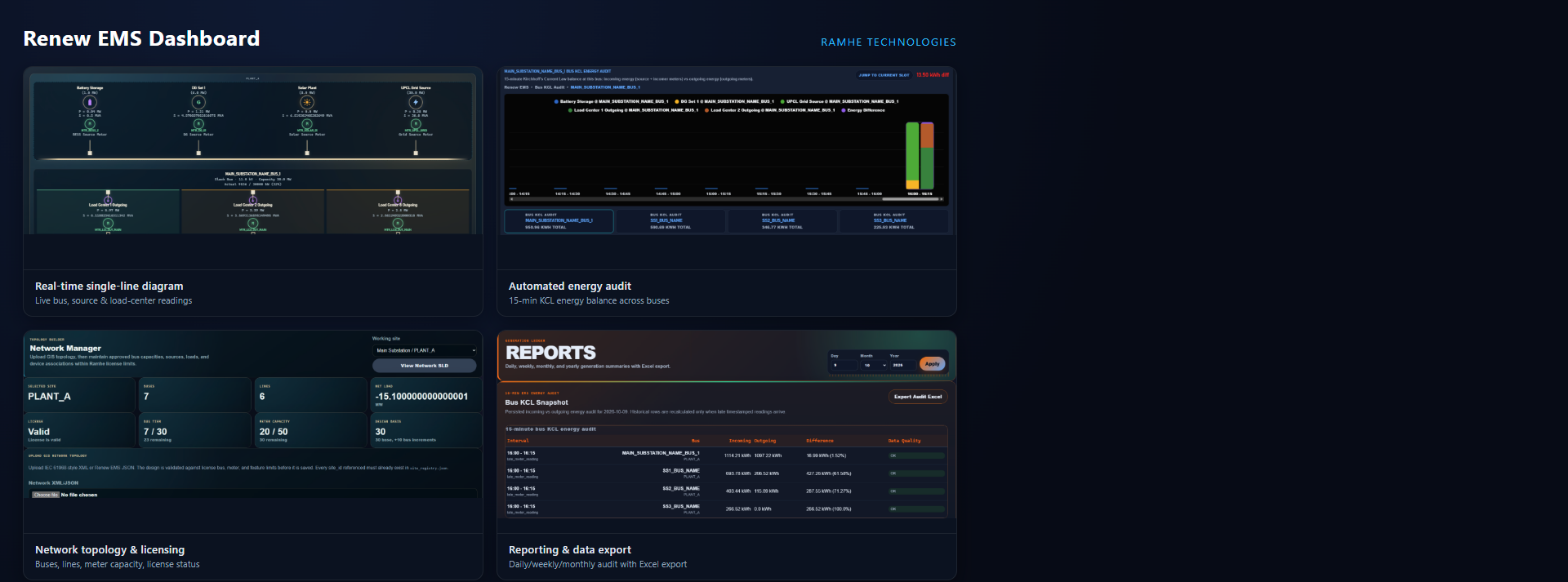Open the Working site dropdown
This screenshot has width=1568, height=582.
pyautogui.click(x=424, y=350)
